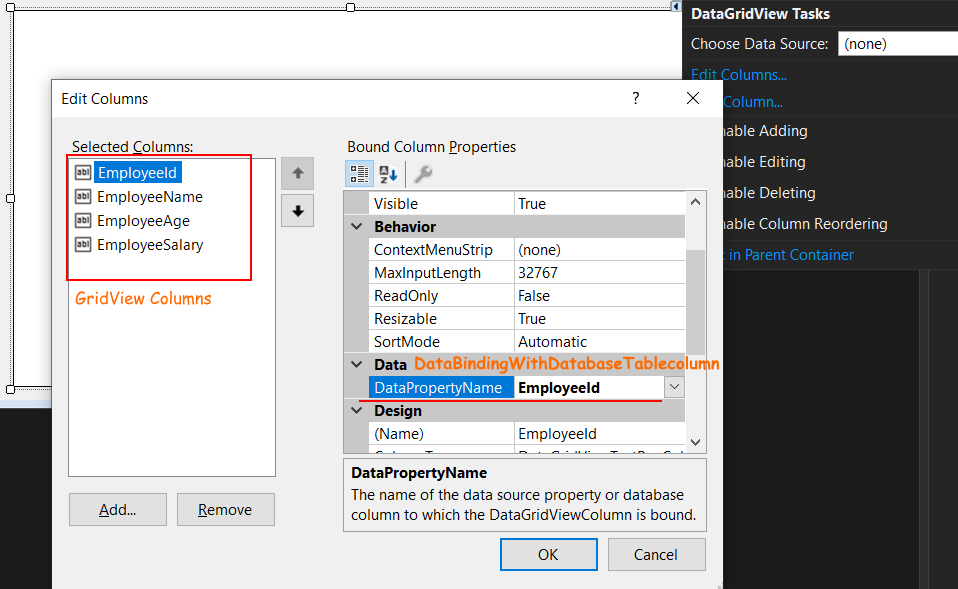Open Property Pages via the wrench icon
The height and width of the screenshot is (589, 958).
click(422, 173)
